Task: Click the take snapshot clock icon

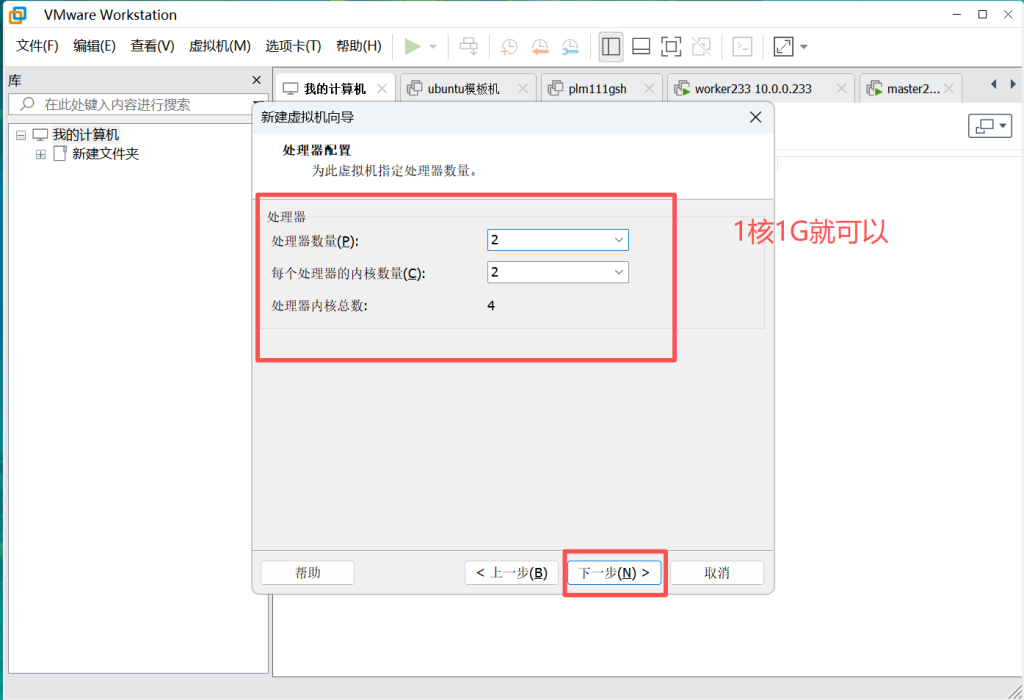Action: click(x=509, y=46)
